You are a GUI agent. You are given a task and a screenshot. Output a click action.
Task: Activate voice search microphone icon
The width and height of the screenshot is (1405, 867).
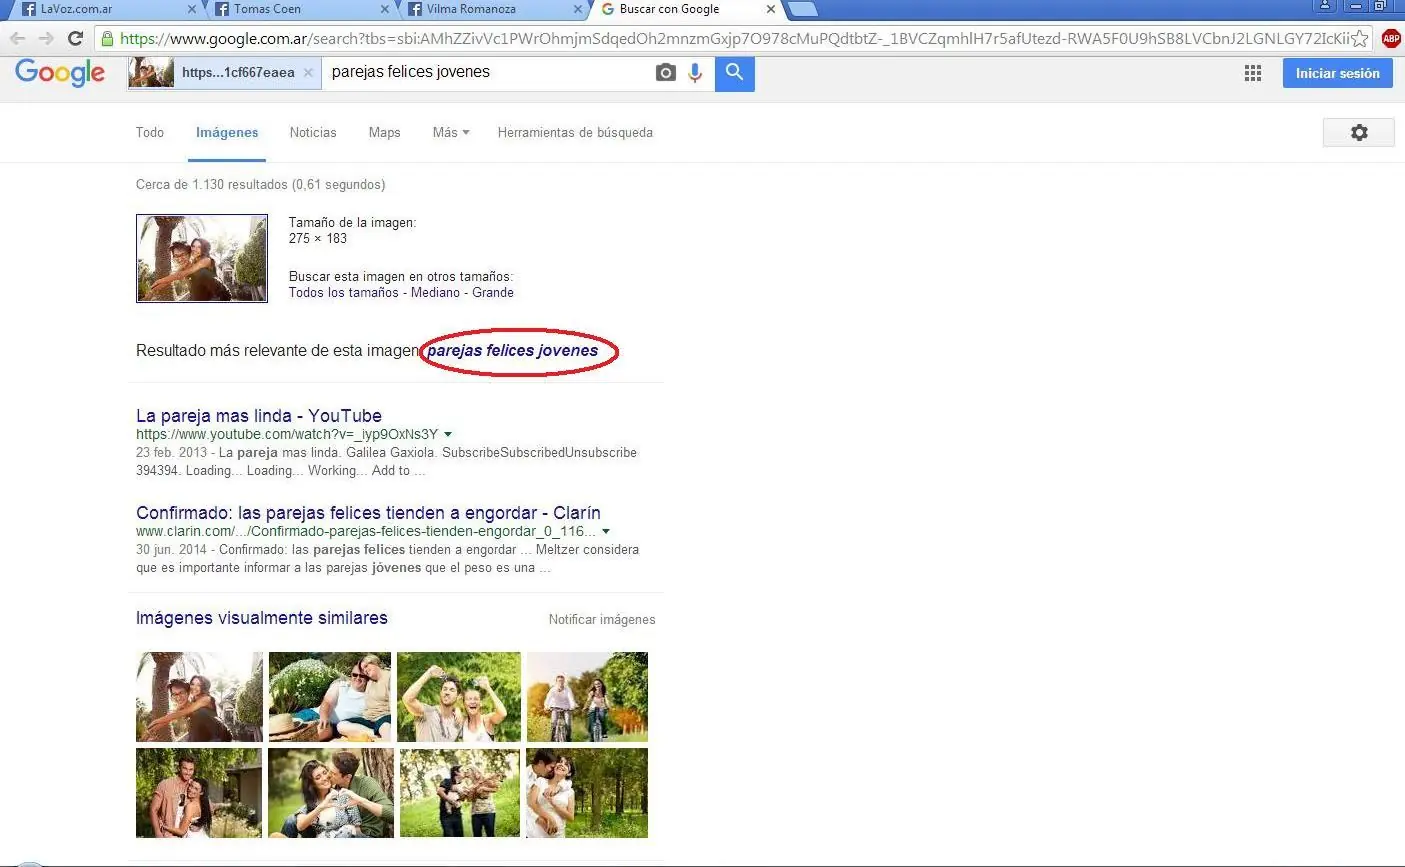695,73
